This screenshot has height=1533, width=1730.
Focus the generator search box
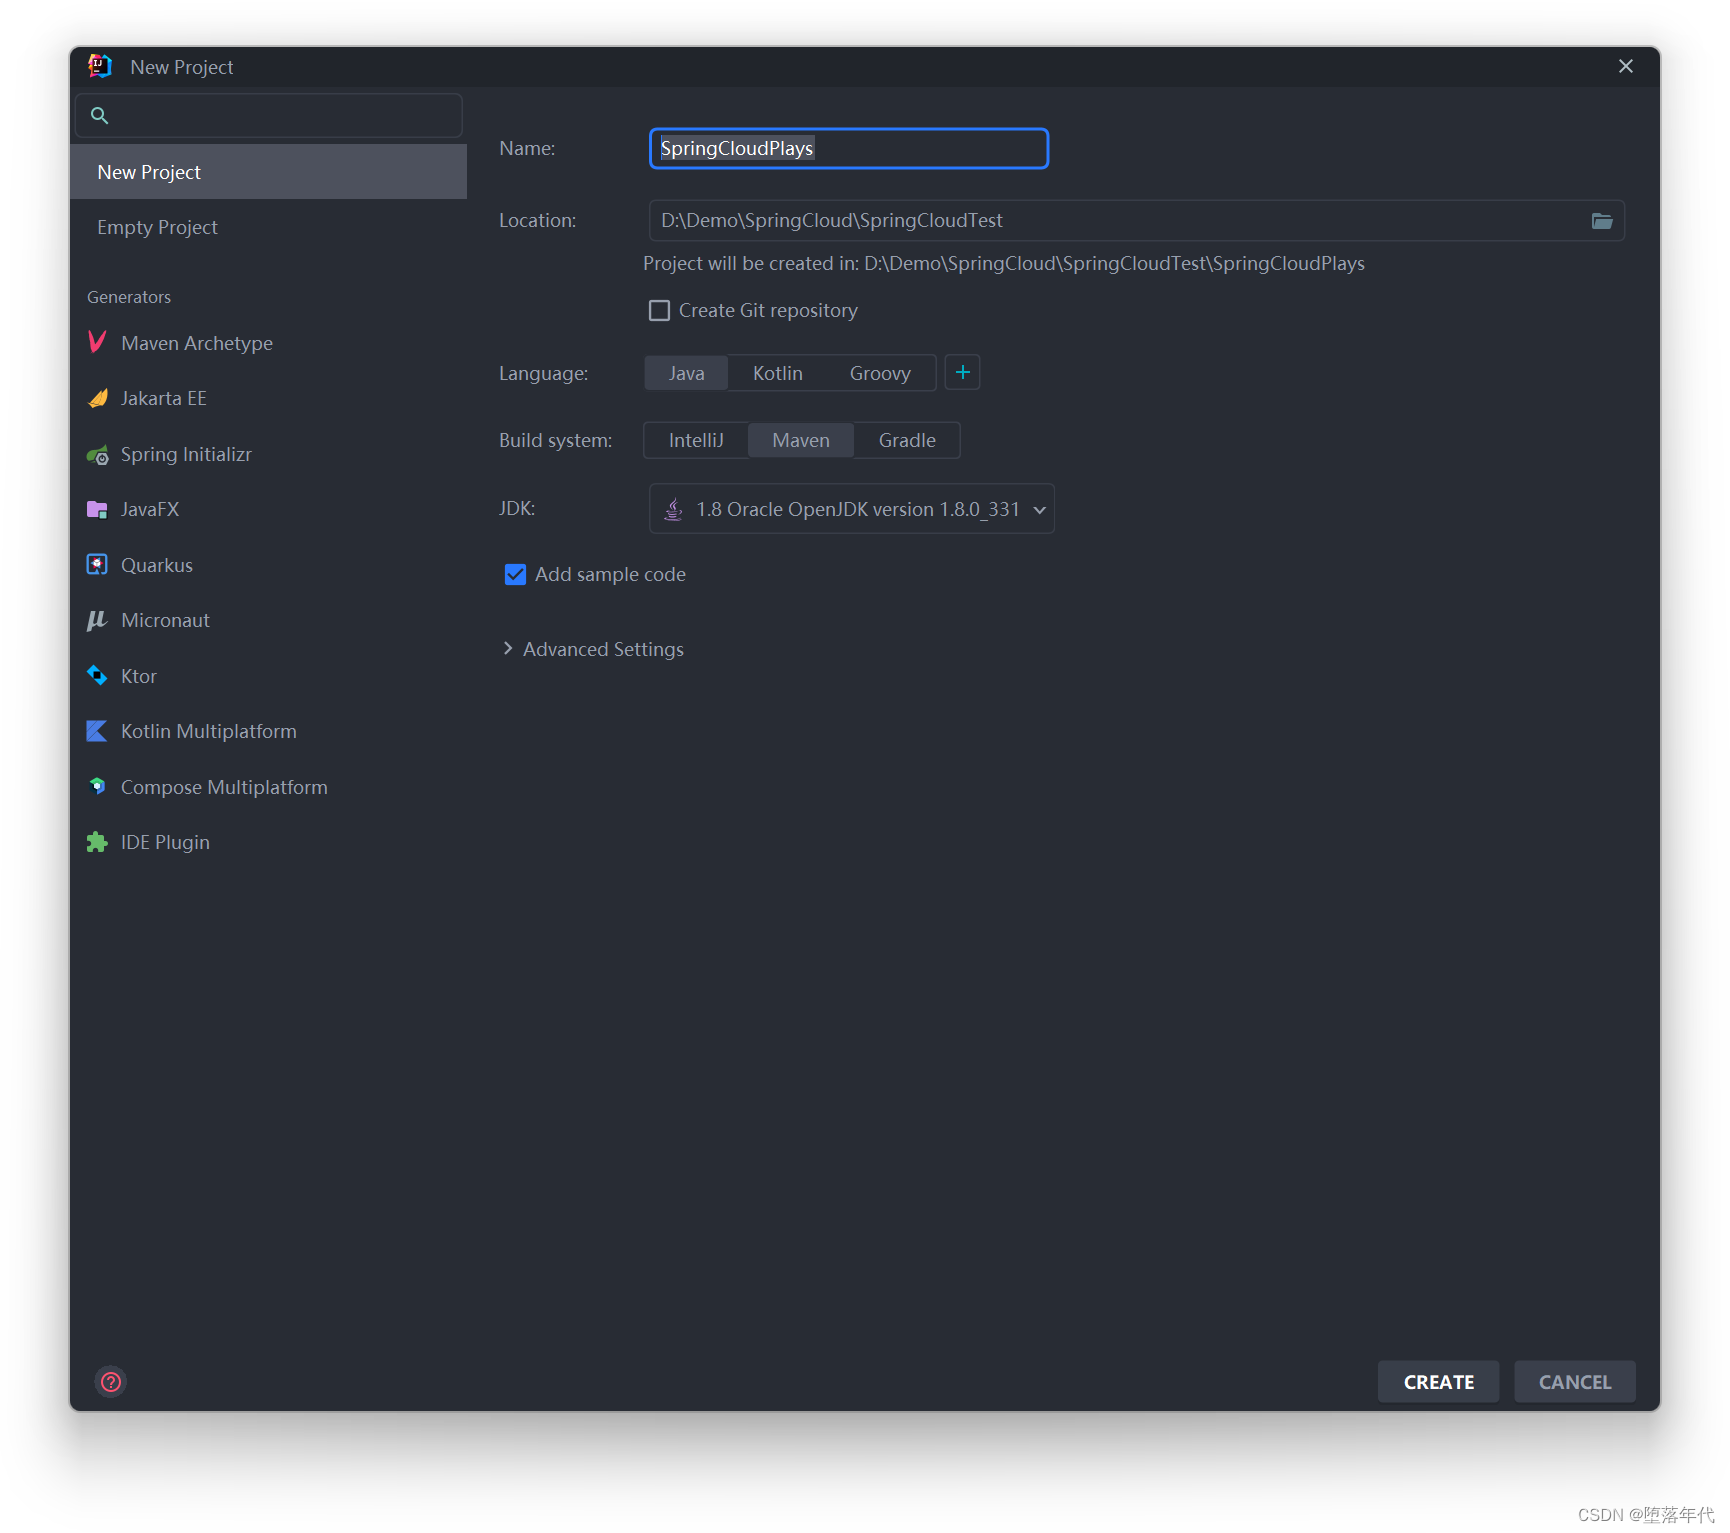[x=268, y=115]
